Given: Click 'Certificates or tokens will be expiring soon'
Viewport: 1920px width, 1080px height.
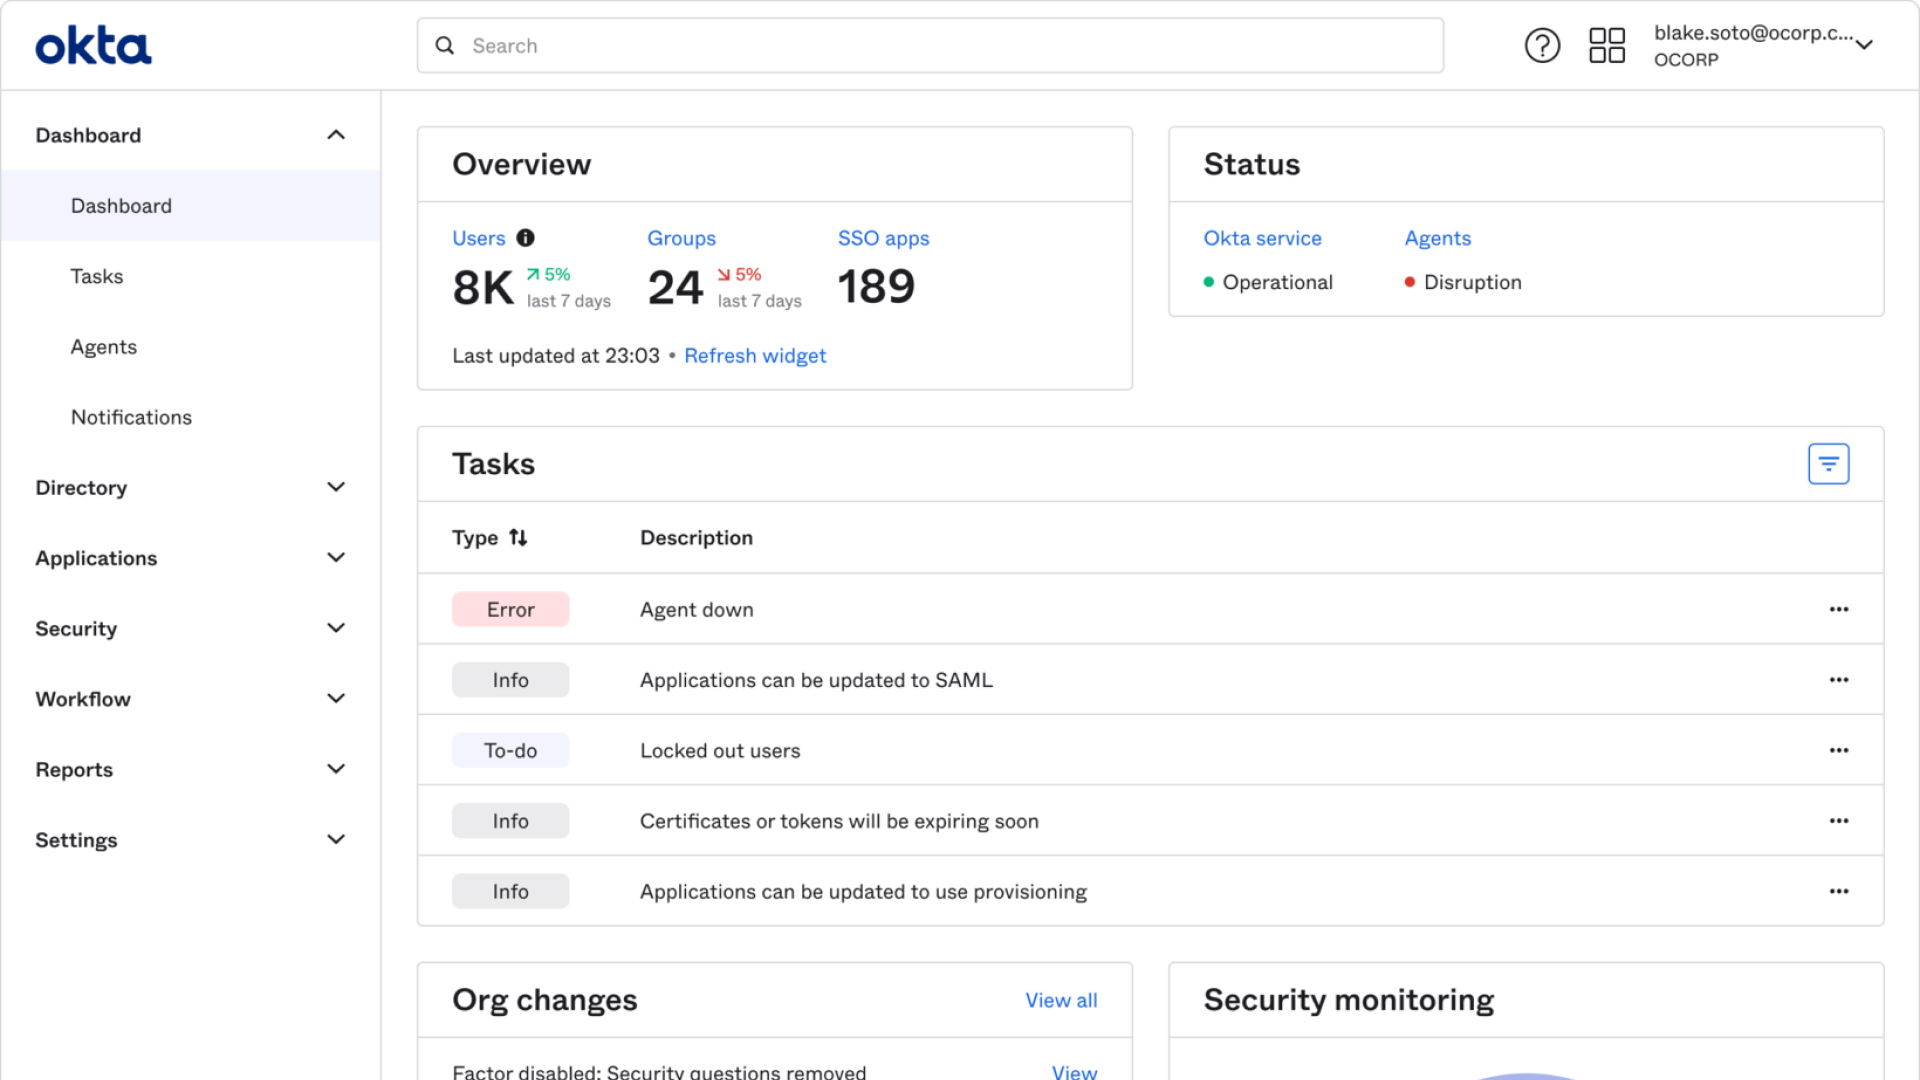Looking at the screenshot, I should [x=839, y=821].
